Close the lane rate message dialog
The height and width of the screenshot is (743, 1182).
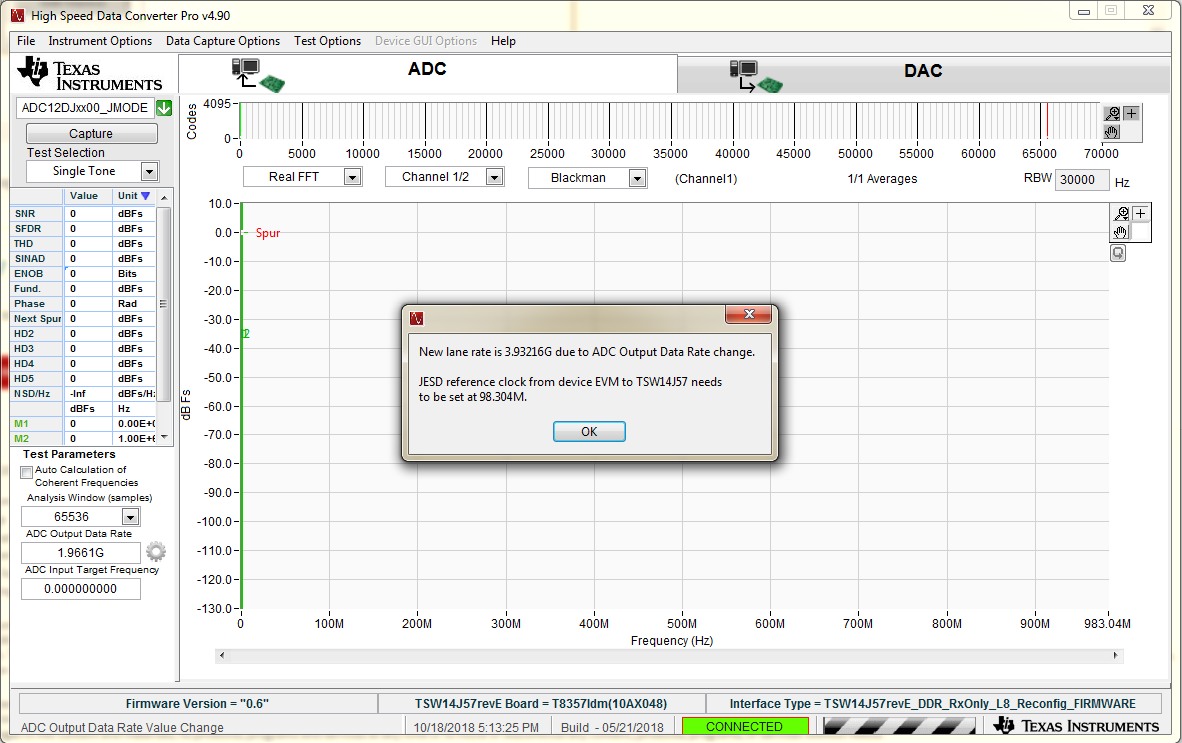click(749, 314)
